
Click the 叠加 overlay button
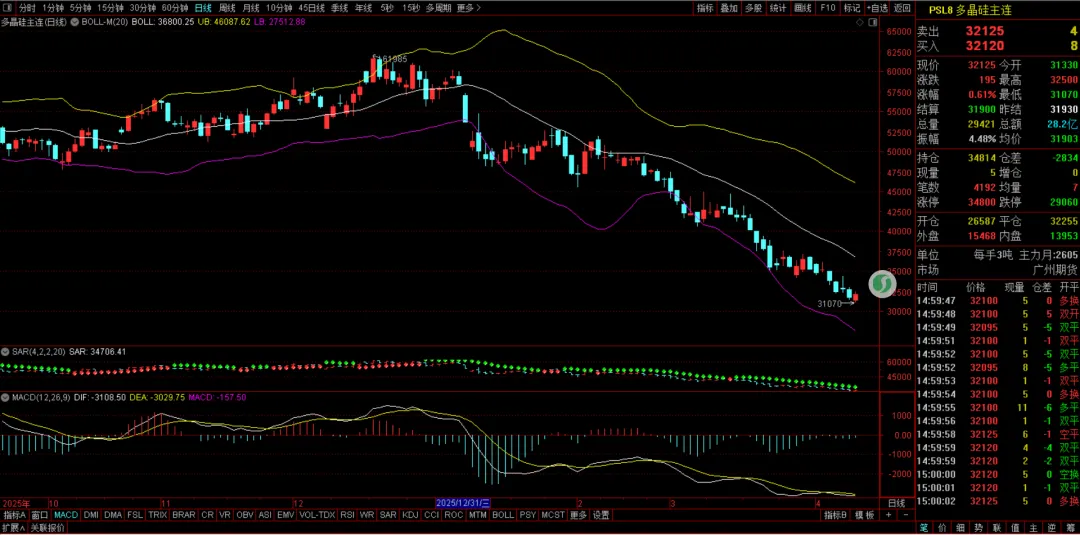coord(729,8)
